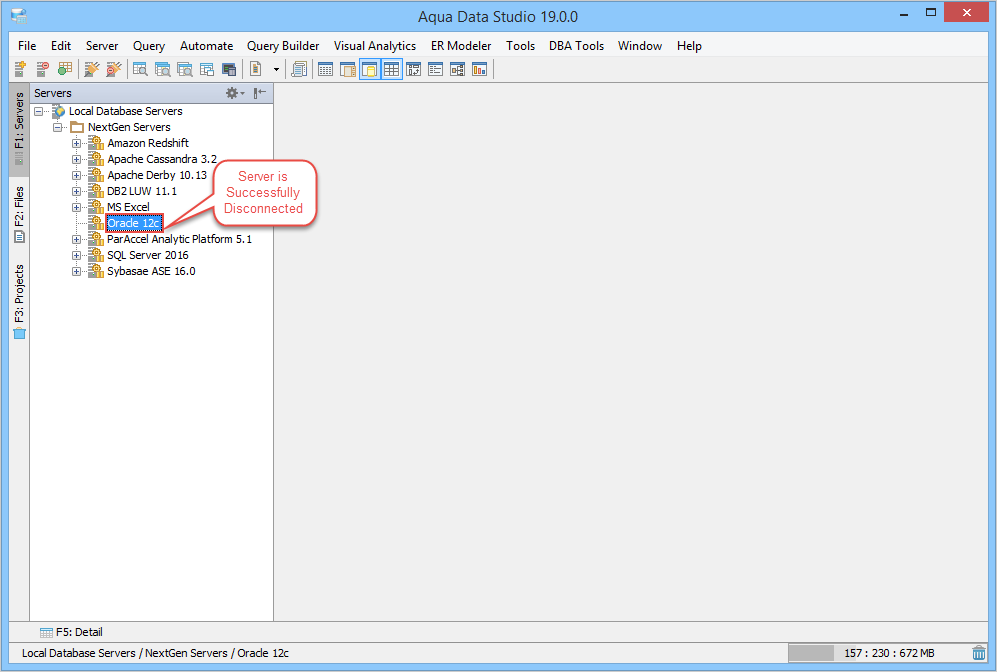997x672 pixels.
Task: Select the SQL Server 2016 tree item
Action: (148, 255)
